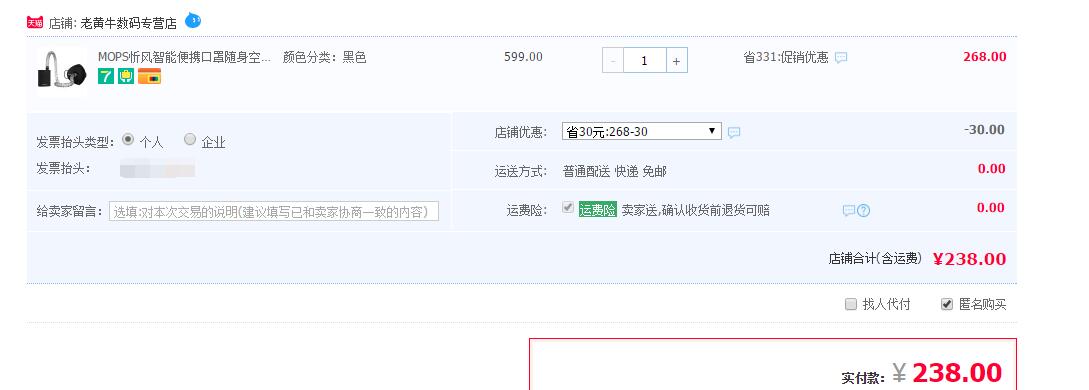Open the question mark help icon for 运费险
Screen dimensions: 1089x390
coord(863,210)
